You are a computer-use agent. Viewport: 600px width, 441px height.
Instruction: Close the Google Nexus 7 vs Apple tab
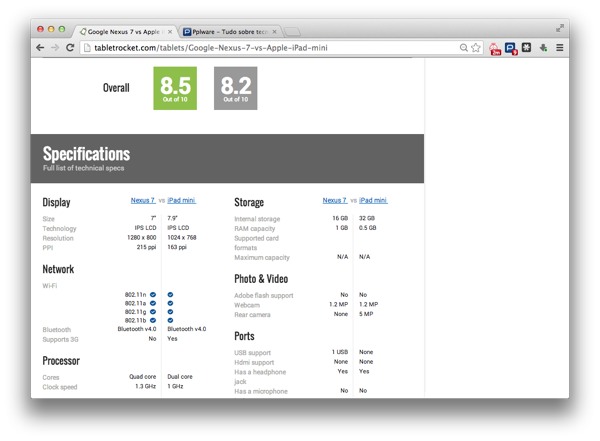(x=170, y=32)
